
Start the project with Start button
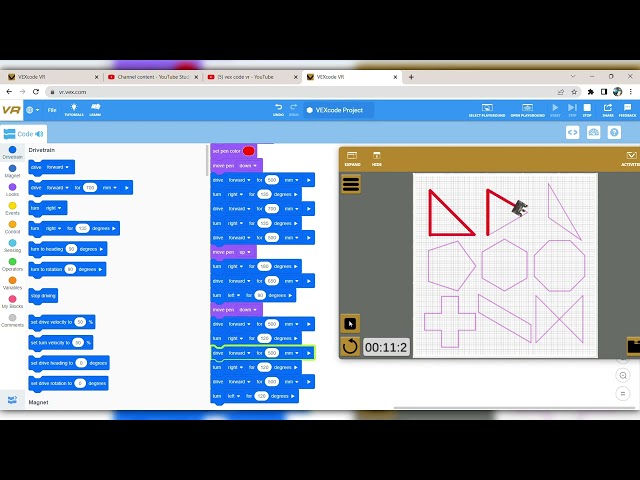555,110
